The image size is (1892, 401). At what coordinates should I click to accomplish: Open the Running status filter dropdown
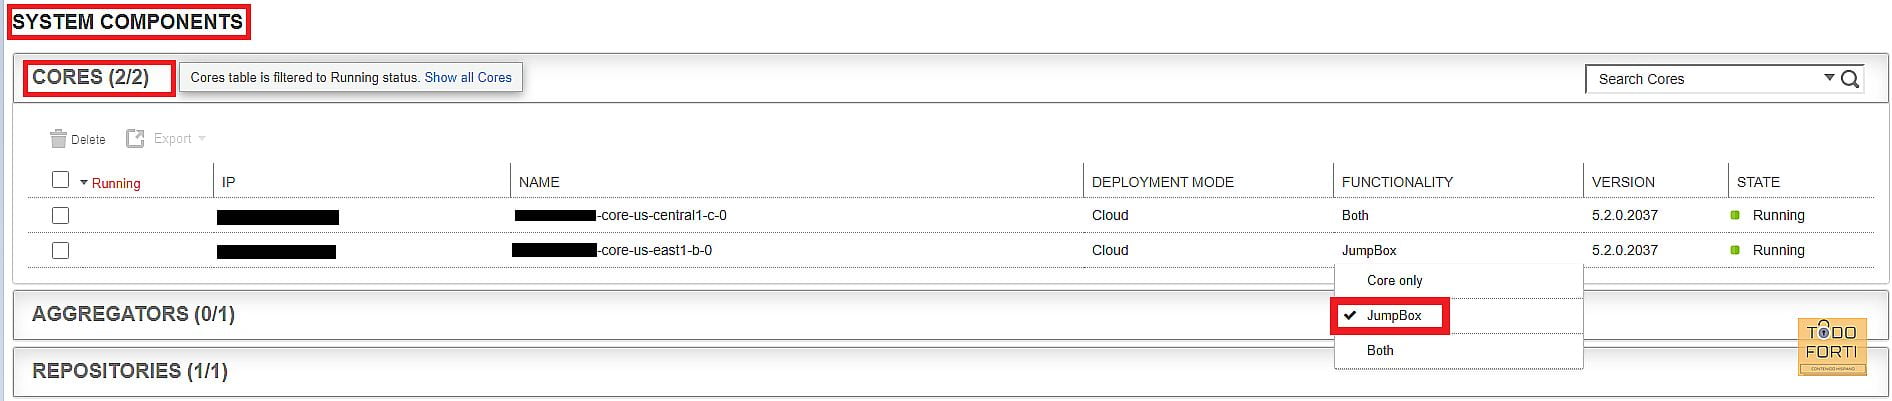click(x=110, y=183)
